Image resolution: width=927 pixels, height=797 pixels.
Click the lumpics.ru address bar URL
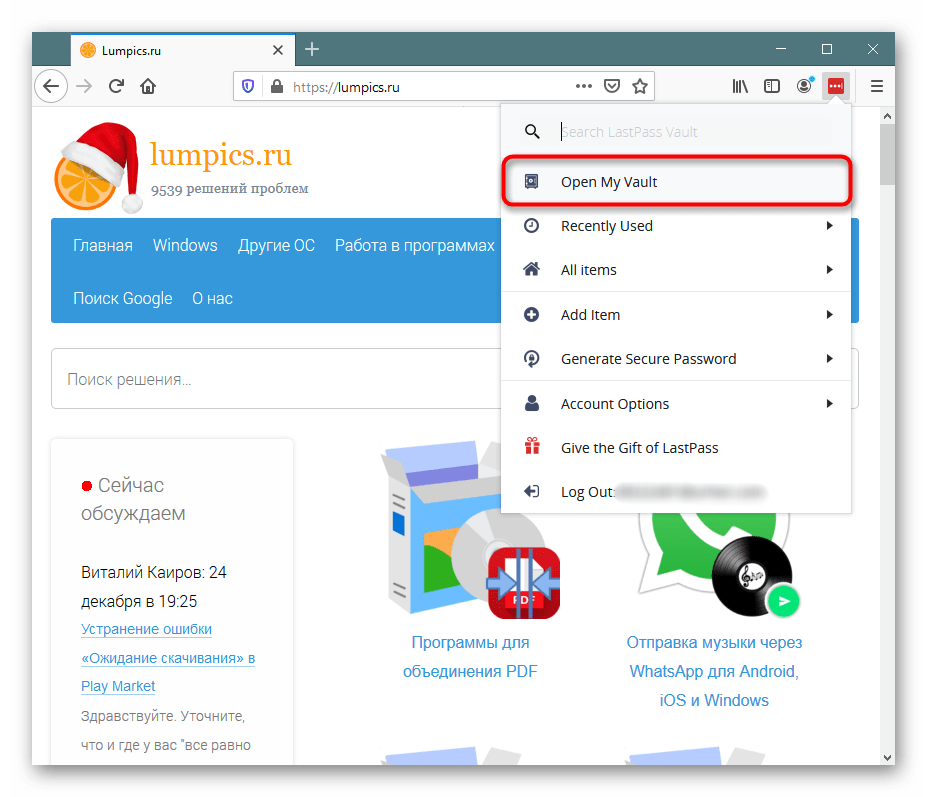click(x=346, y=87)
